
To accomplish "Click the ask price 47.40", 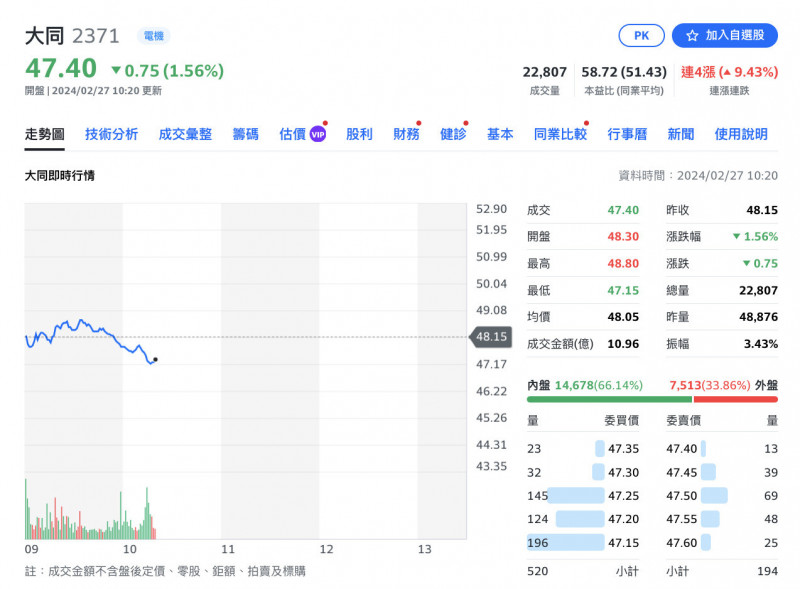I will point(681,449).
